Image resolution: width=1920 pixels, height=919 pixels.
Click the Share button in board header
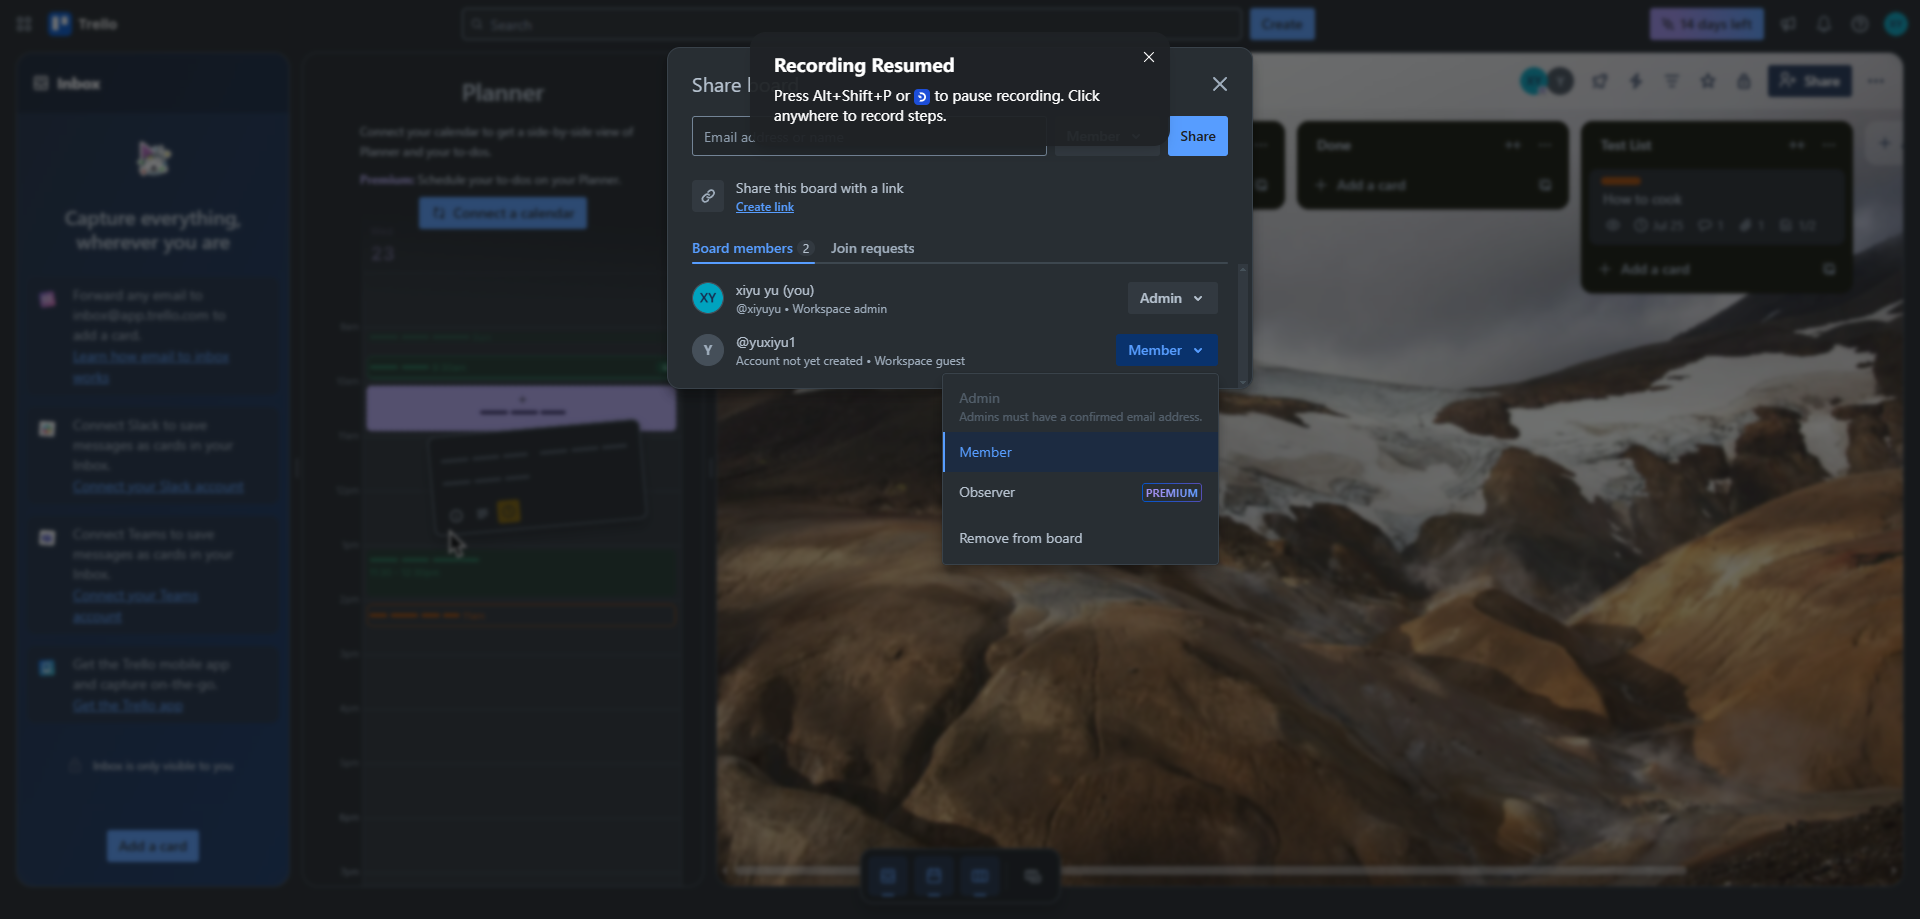[1810, 81]
